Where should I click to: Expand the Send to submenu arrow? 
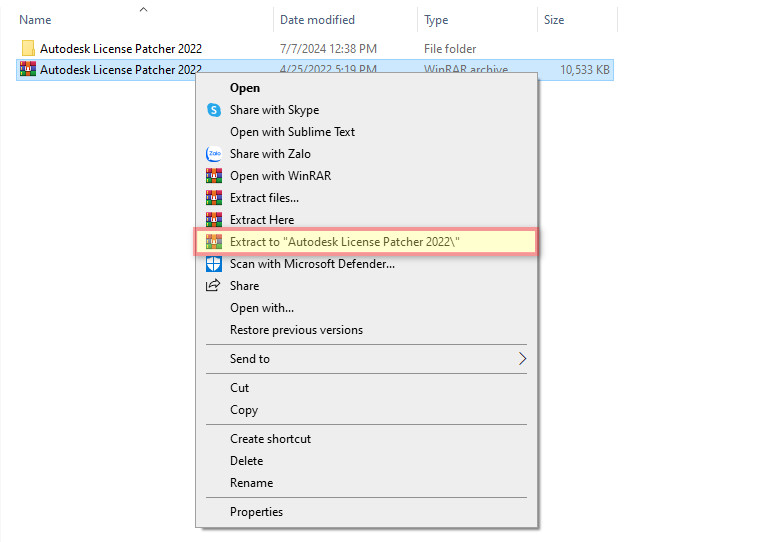click(x=522, y=359)
